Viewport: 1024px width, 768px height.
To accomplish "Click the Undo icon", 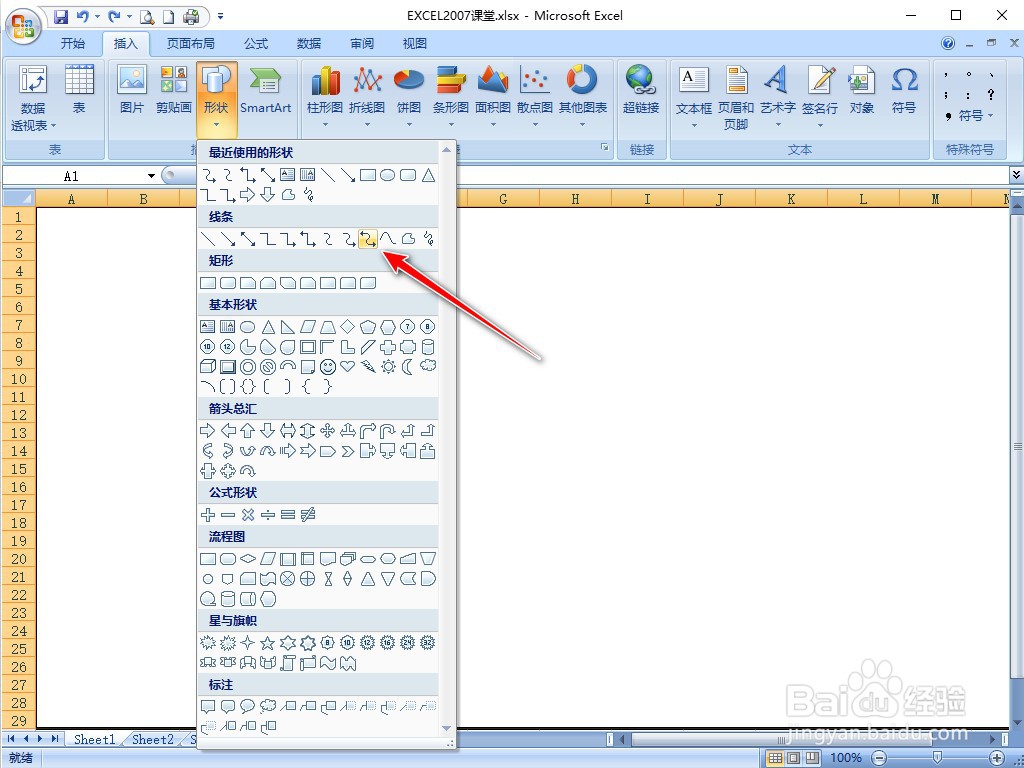I will 82,16.
